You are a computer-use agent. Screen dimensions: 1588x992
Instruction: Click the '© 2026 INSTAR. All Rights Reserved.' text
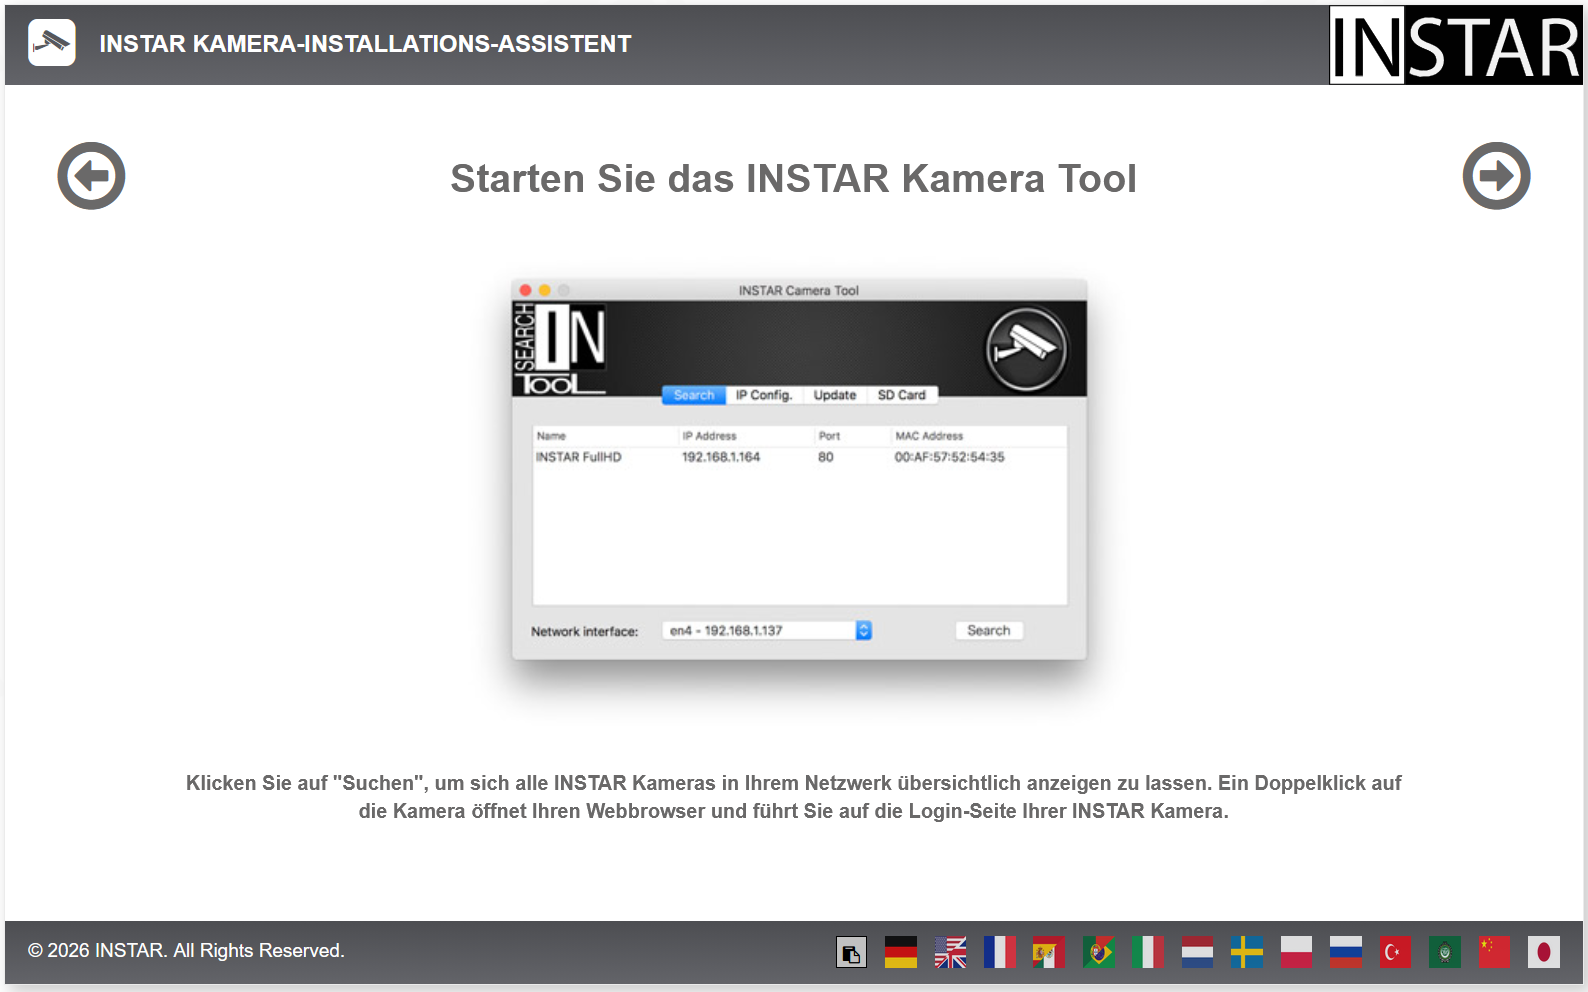pyautogui.click(x=186, y=951)
